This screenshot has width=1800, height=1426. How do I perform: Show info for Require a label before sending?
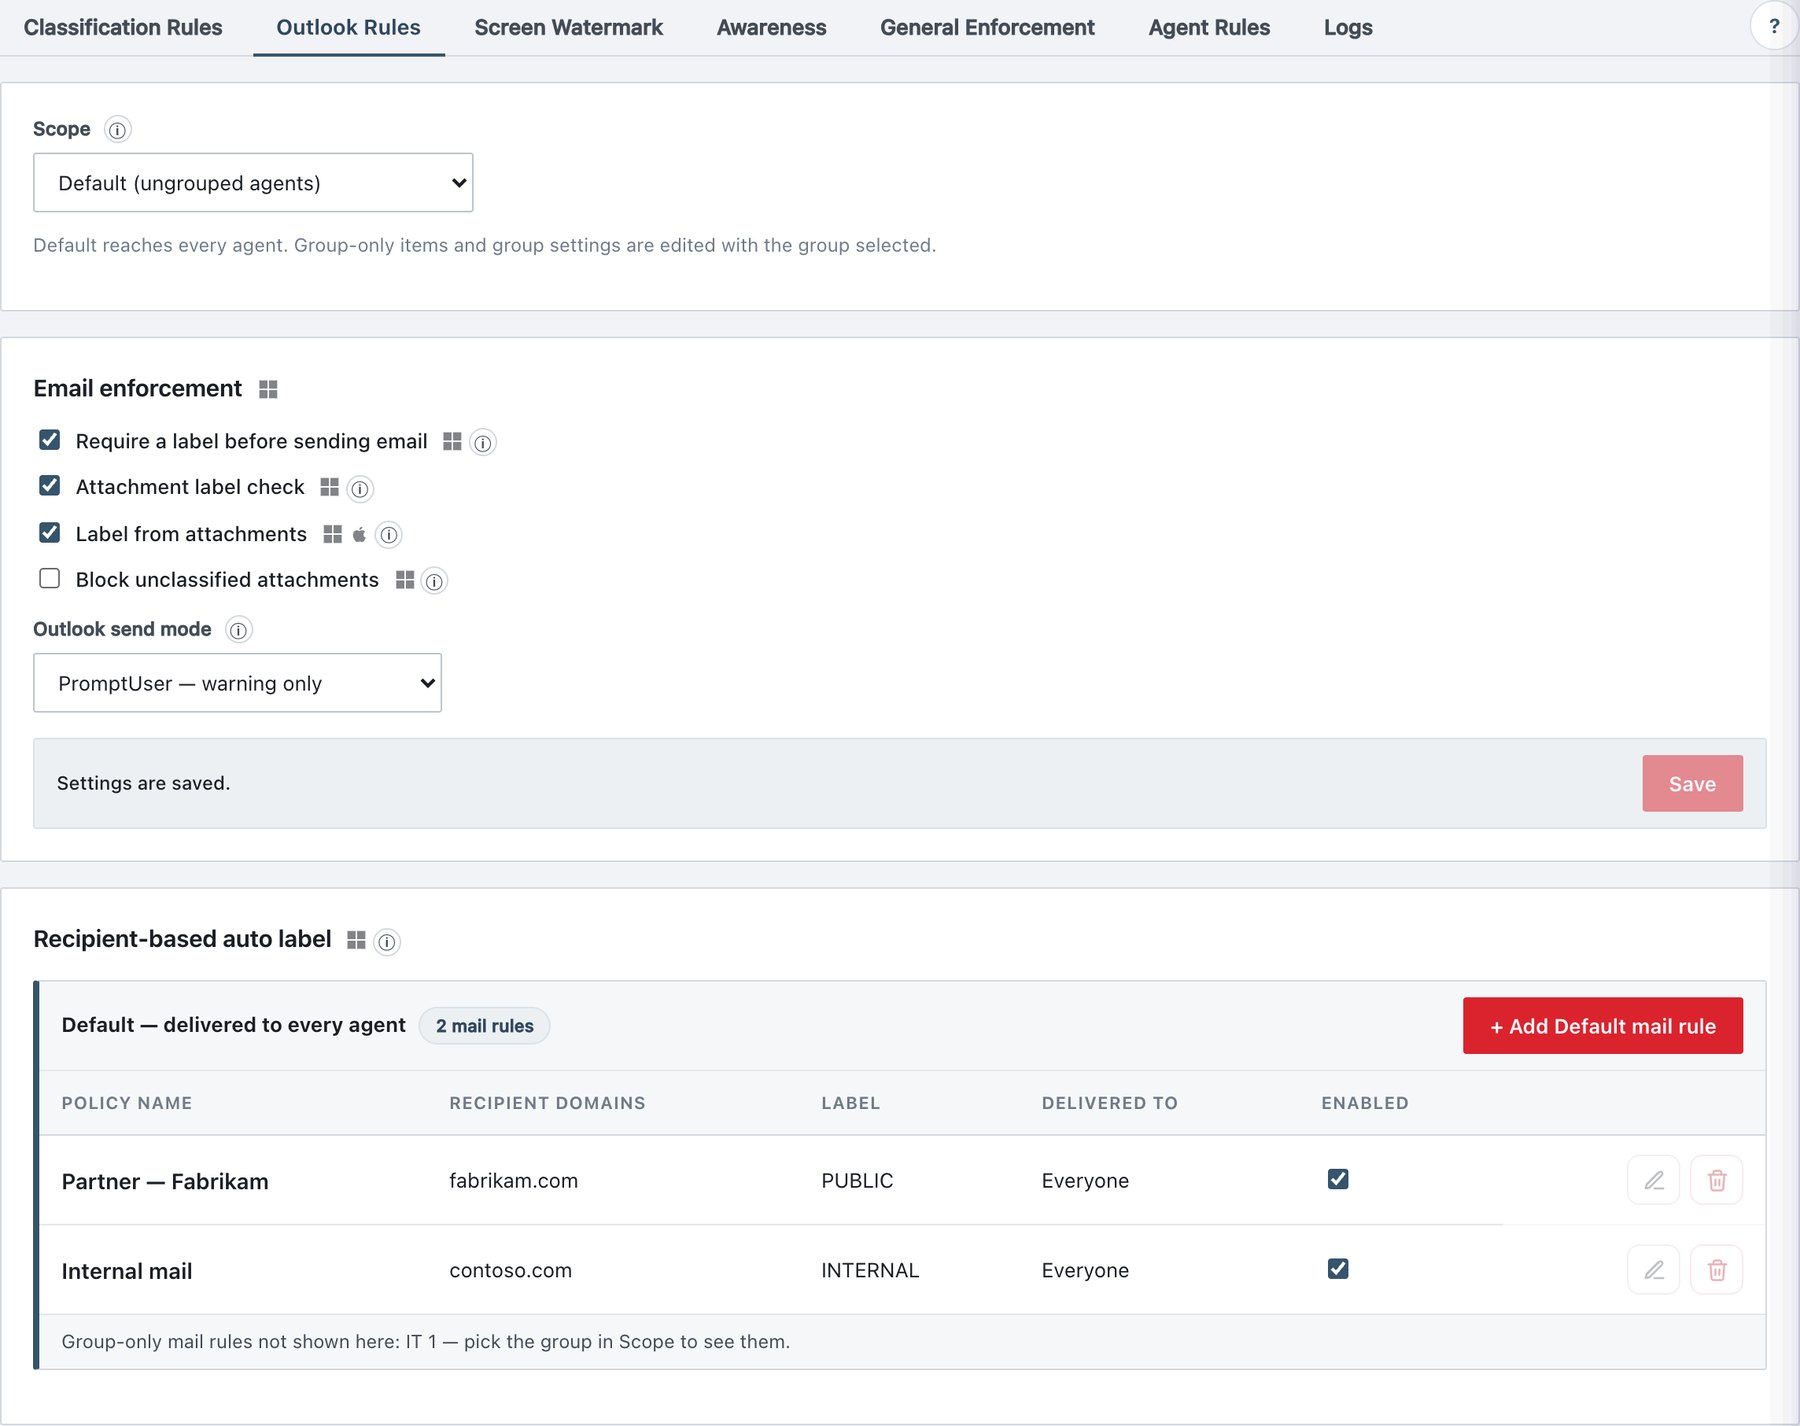[483, 443]
